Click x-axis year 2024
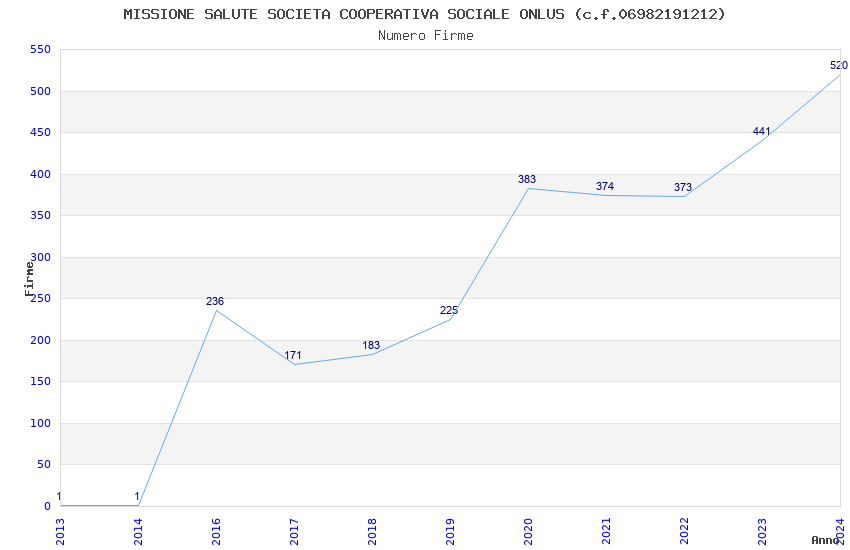 pyautogui.click(x=841, y=532)
